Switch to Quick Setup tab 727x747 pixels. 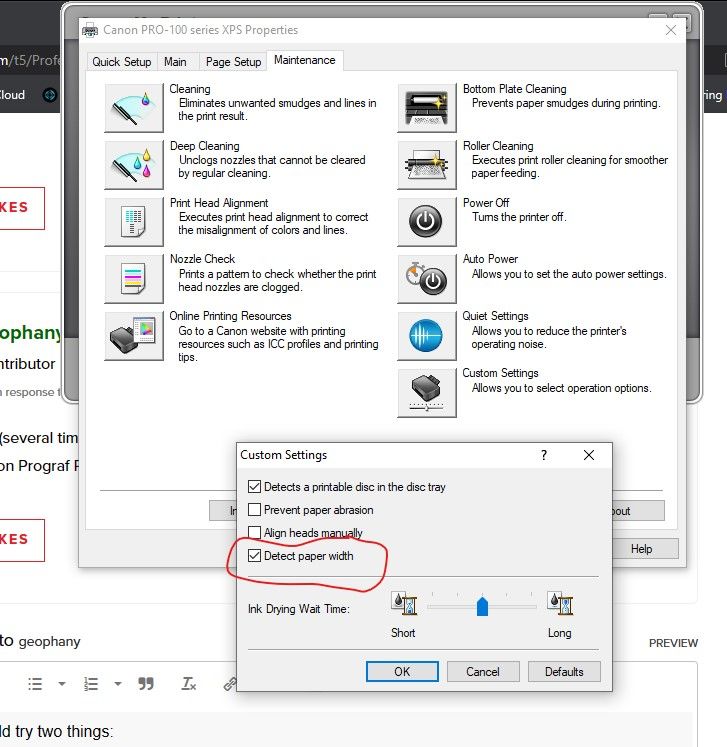tap(121, 62)
